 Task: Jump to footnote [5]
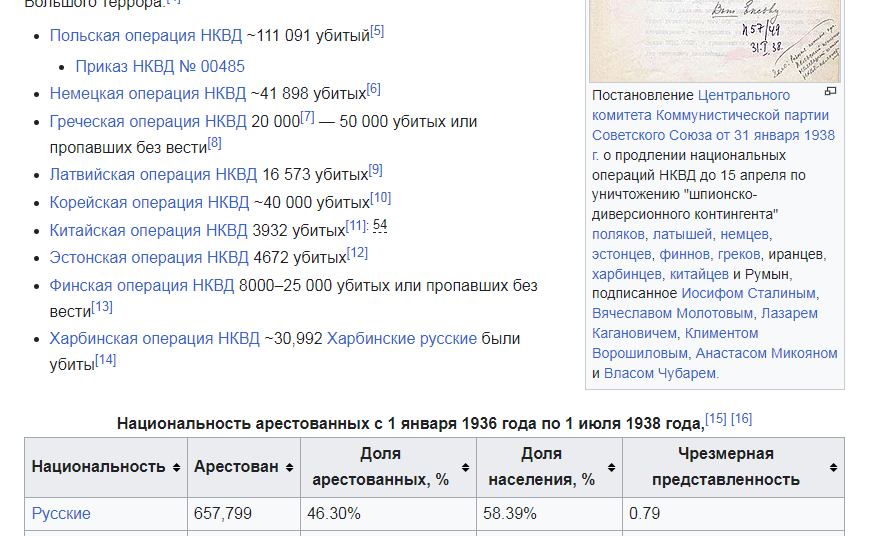point(377,31)
